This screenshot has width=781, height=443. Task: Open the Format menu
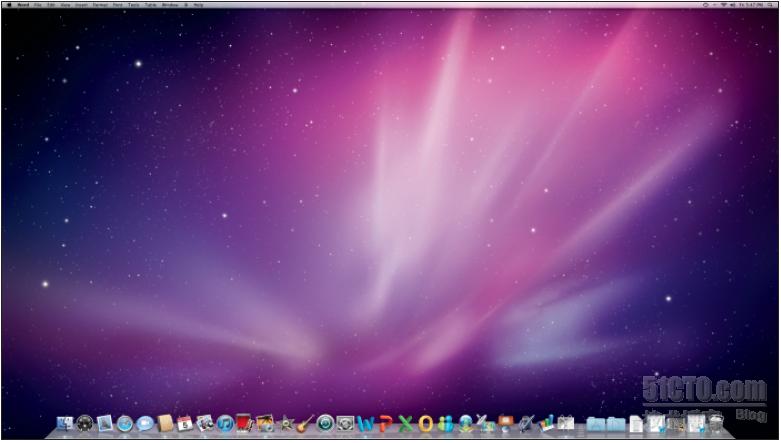[100, 5]
